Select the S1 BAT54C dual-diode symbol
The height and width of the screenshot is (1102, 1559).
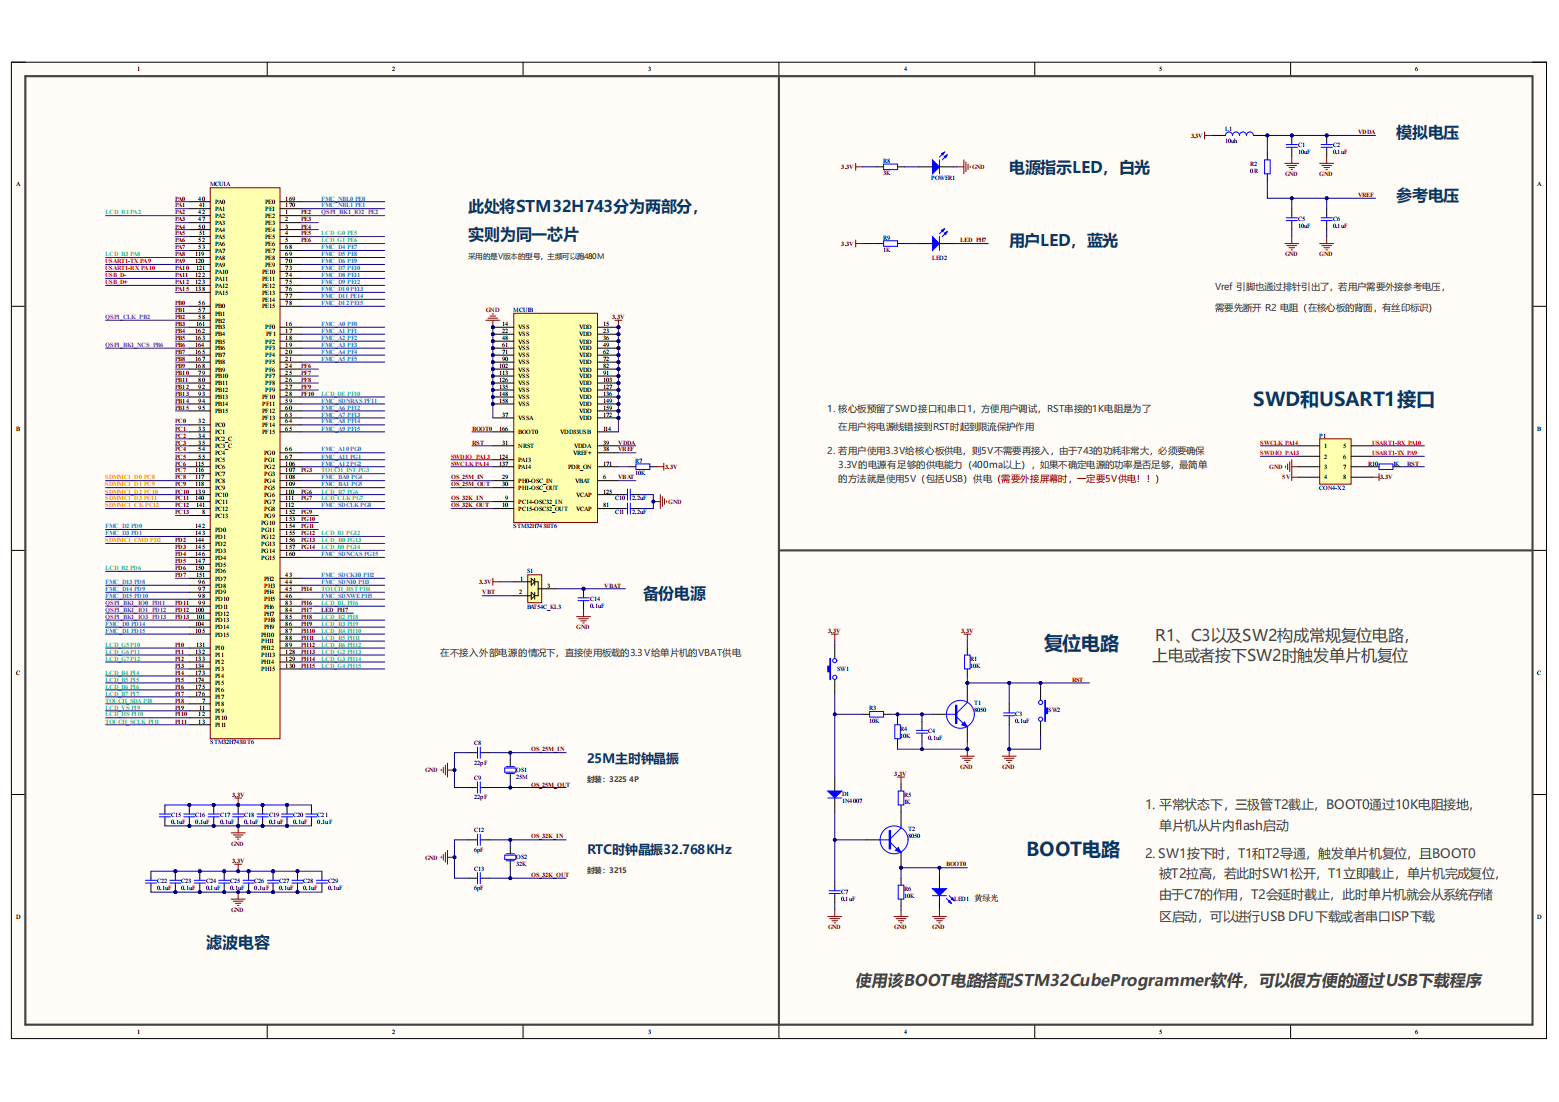pos(535,587)
